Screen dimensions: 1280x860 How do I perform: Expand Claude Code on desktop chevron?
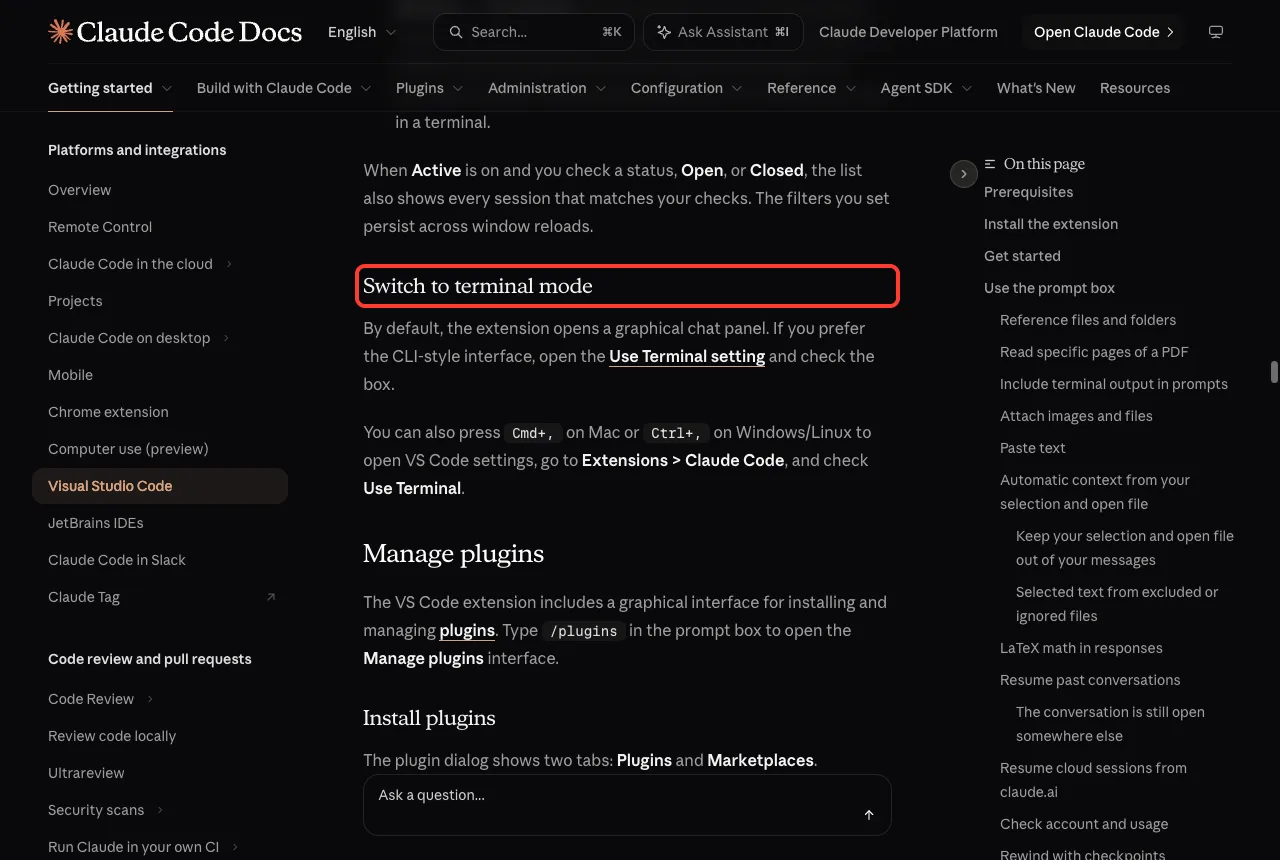click(227, 338)
